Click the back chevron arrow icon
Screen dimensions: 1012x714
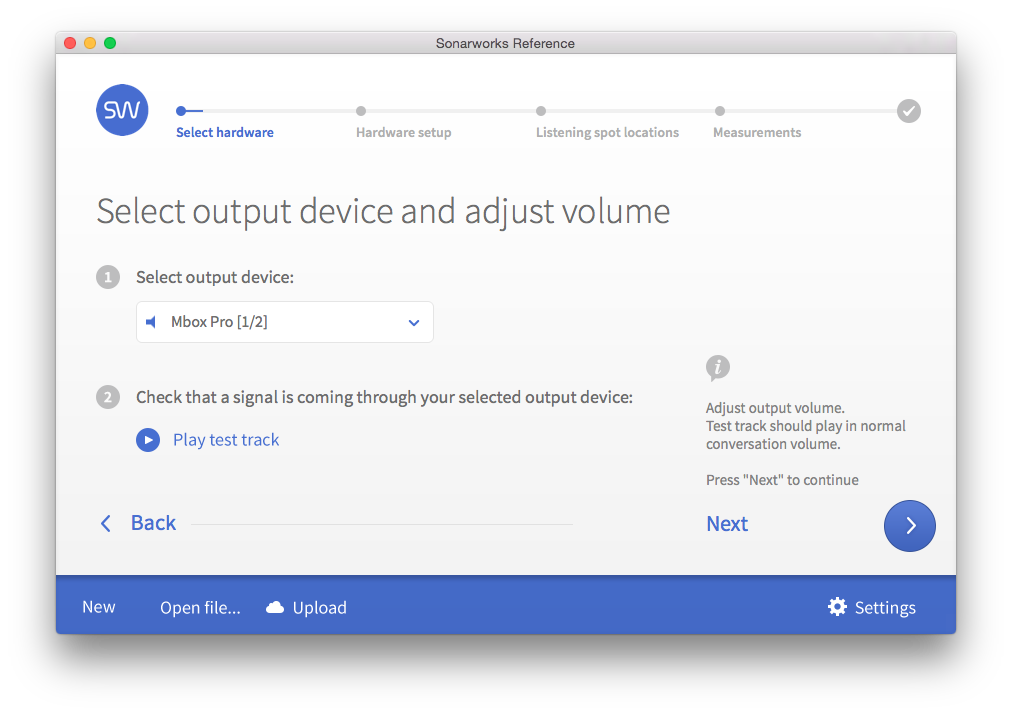point(106,524)
